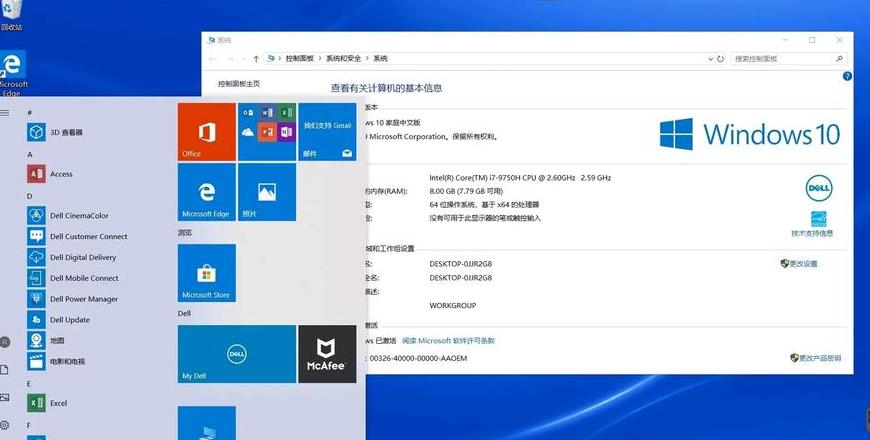The width and height of the screenshot is (870, 440).
Task: Open the 回收站 recycle bin
Action: tap(12, 14)
